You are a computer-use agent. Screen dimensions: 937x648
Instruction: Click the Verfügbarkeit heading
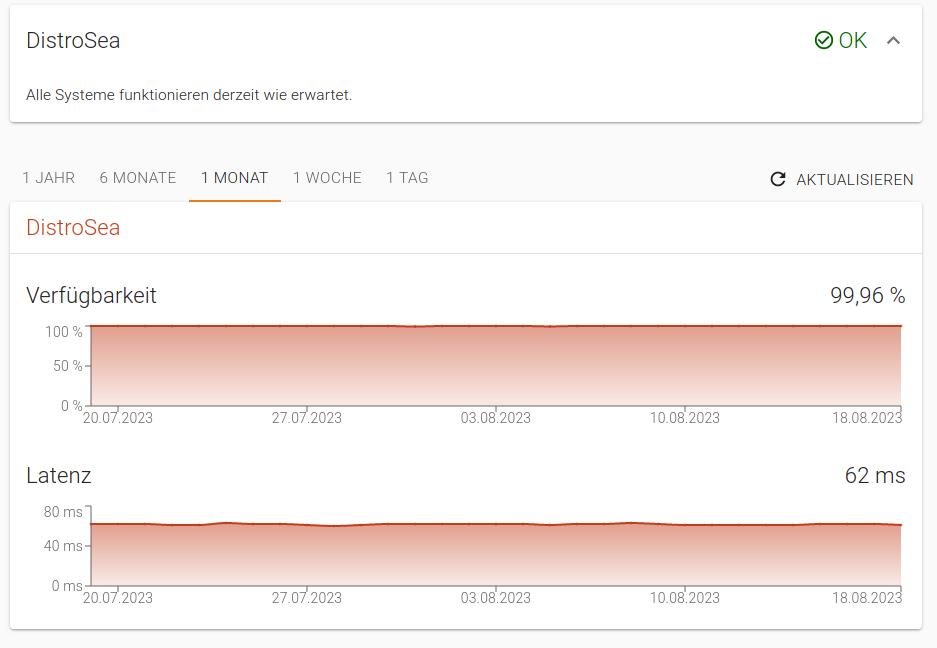click(x=91, y=295)
